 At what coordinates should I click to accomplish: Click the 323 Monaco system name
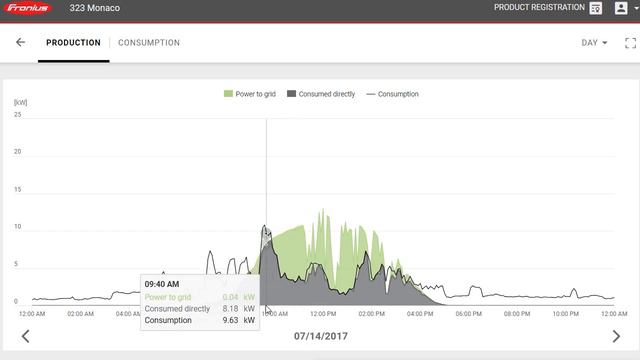pos(95,8)
